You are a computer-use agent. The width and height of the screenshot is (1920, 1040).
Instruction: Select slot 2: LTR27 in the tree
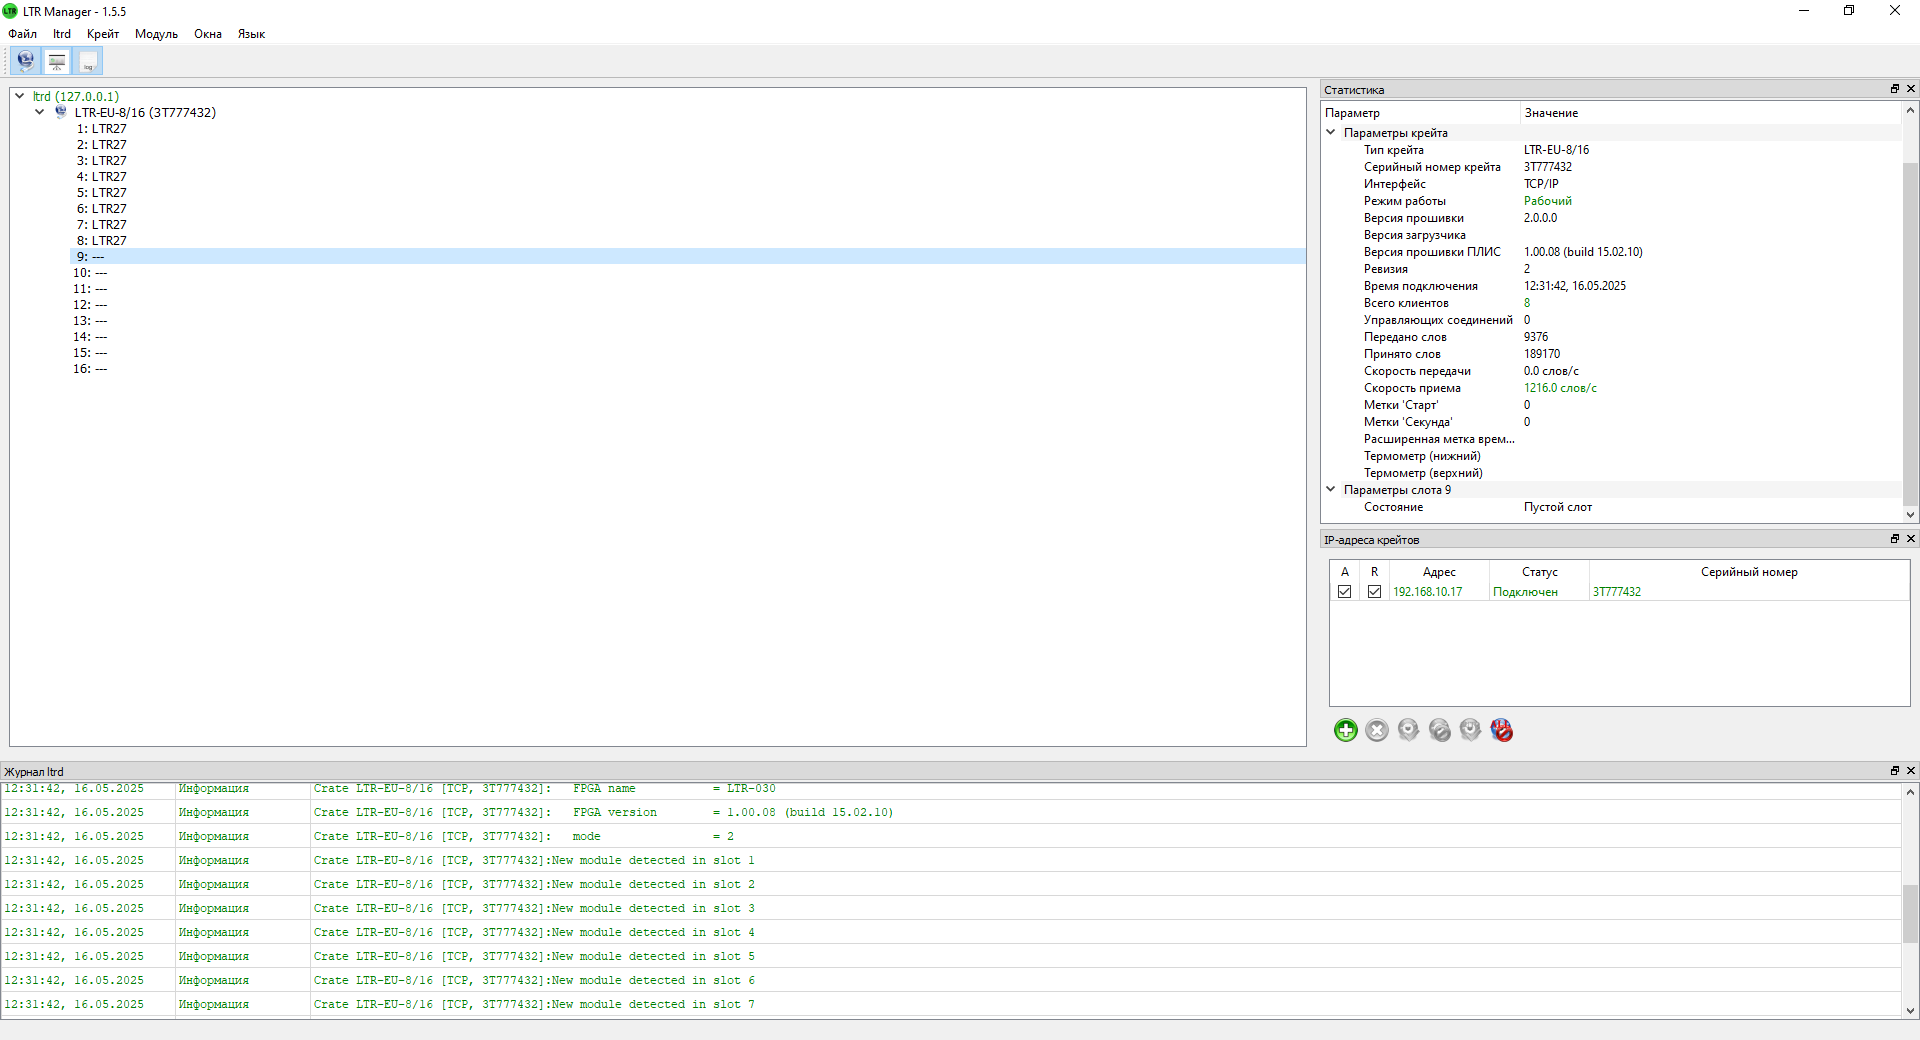pos(102,144)
